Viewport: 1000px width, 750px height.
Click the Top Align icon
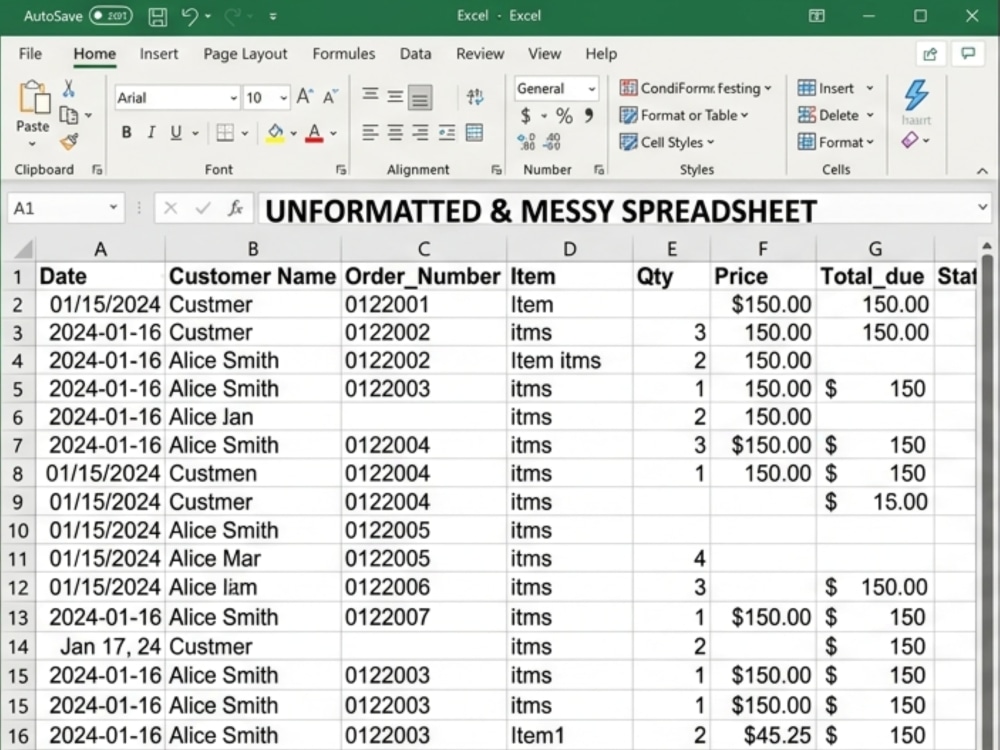coord(370,96)
